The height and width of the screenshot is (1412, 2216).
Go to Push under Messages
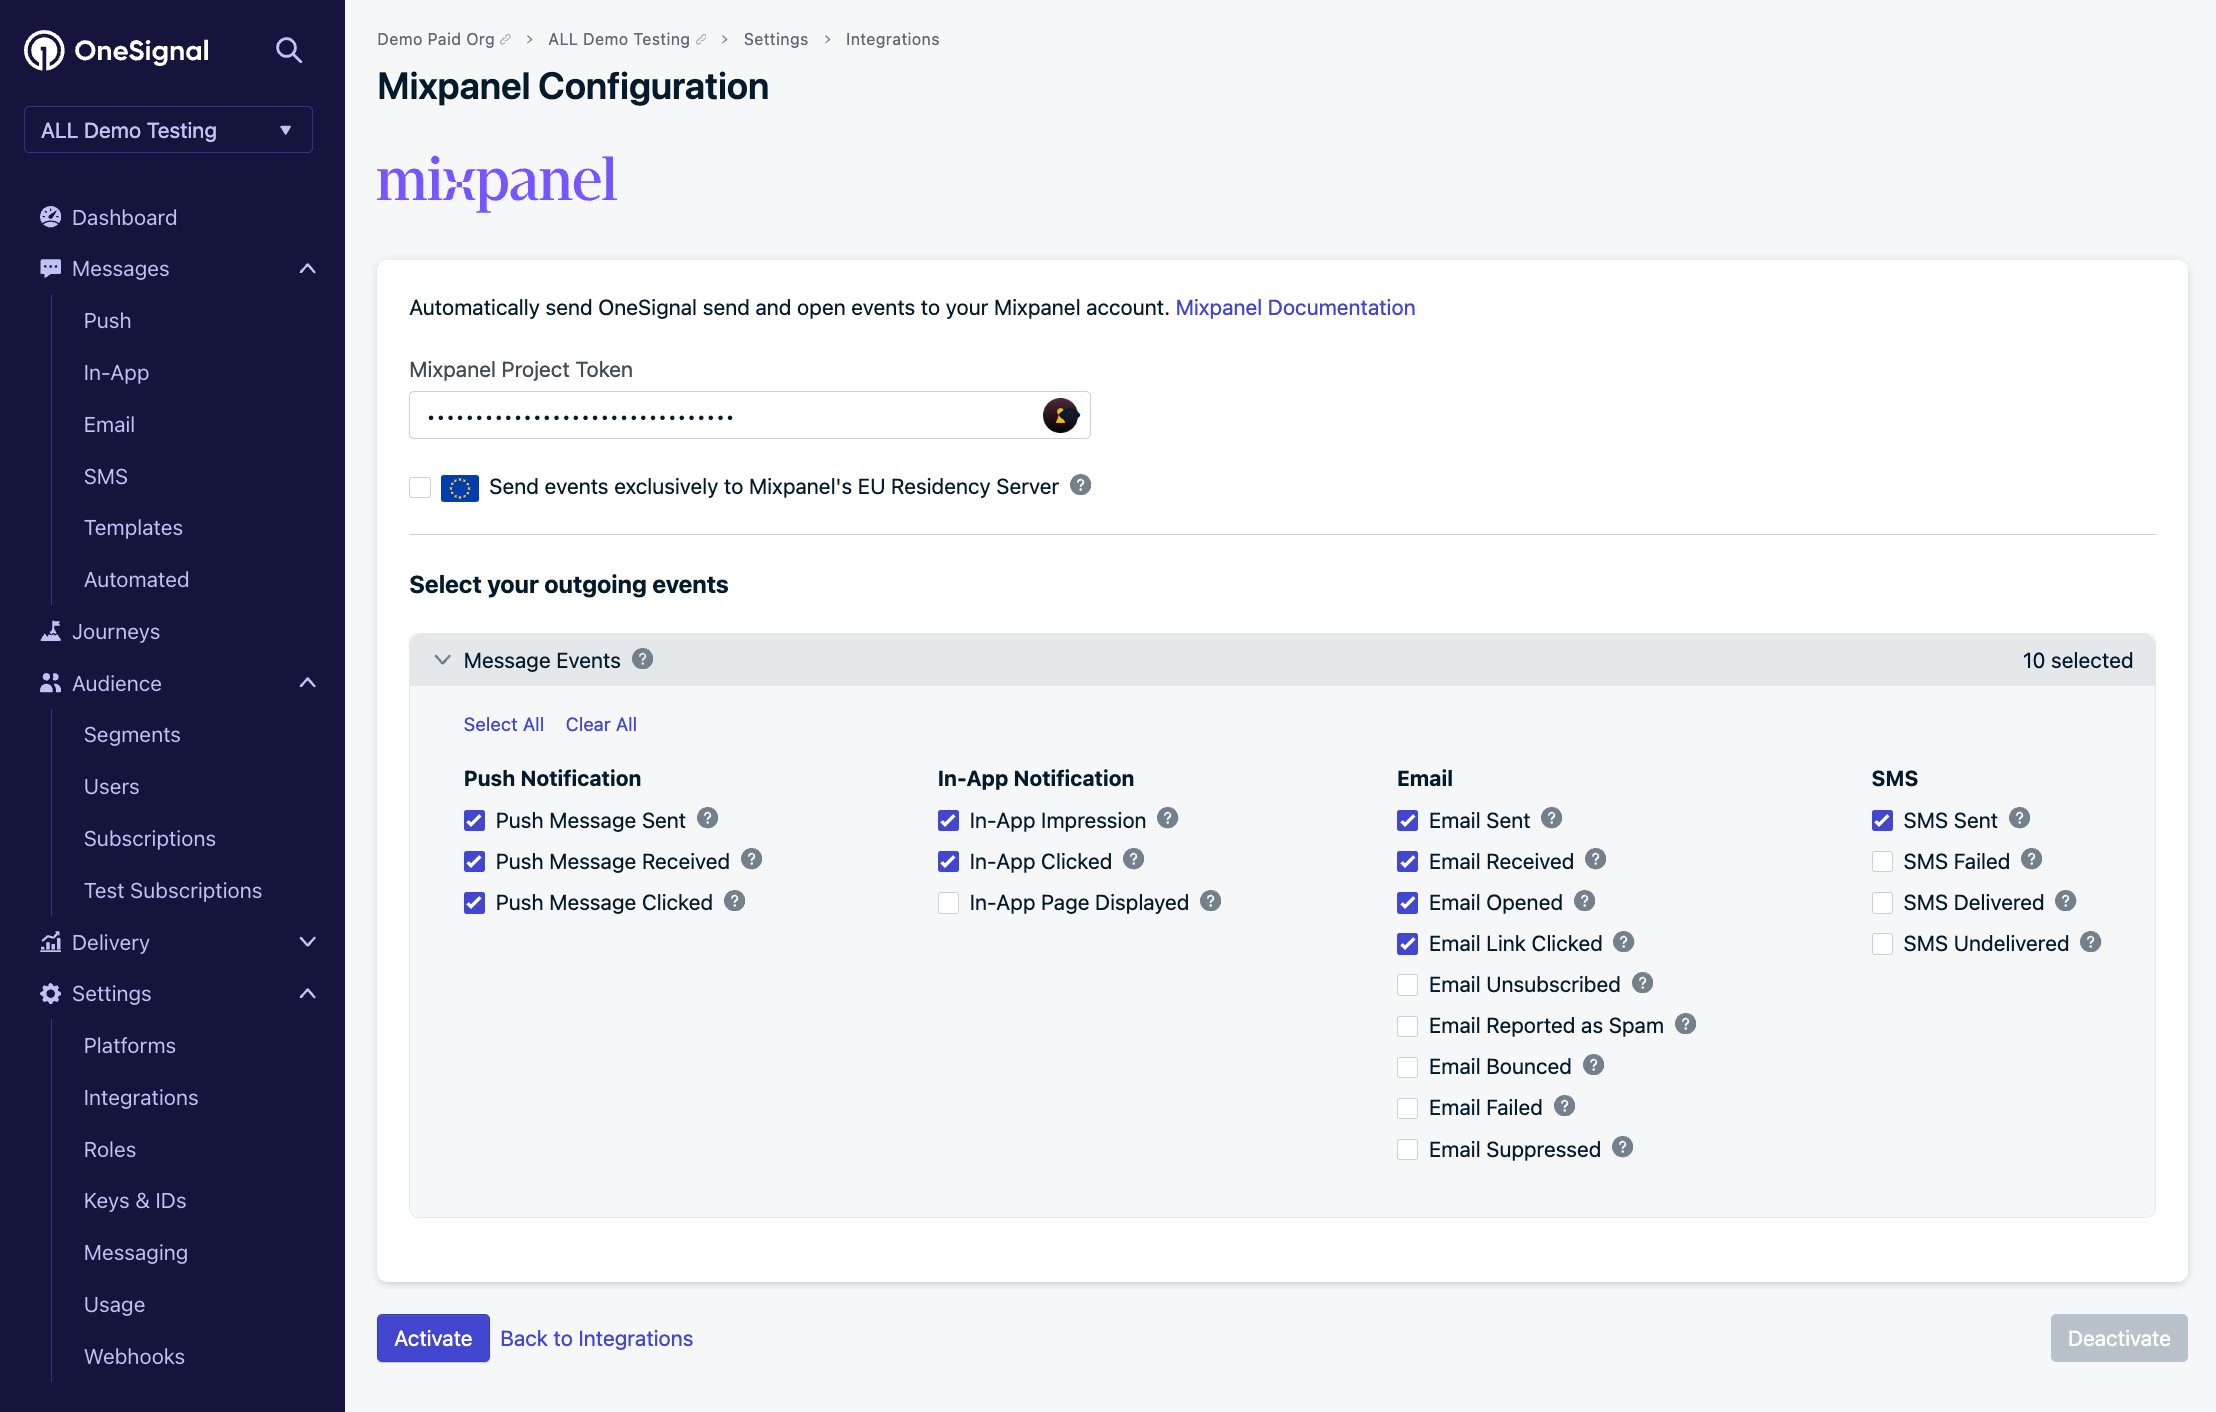click(107, 320)
